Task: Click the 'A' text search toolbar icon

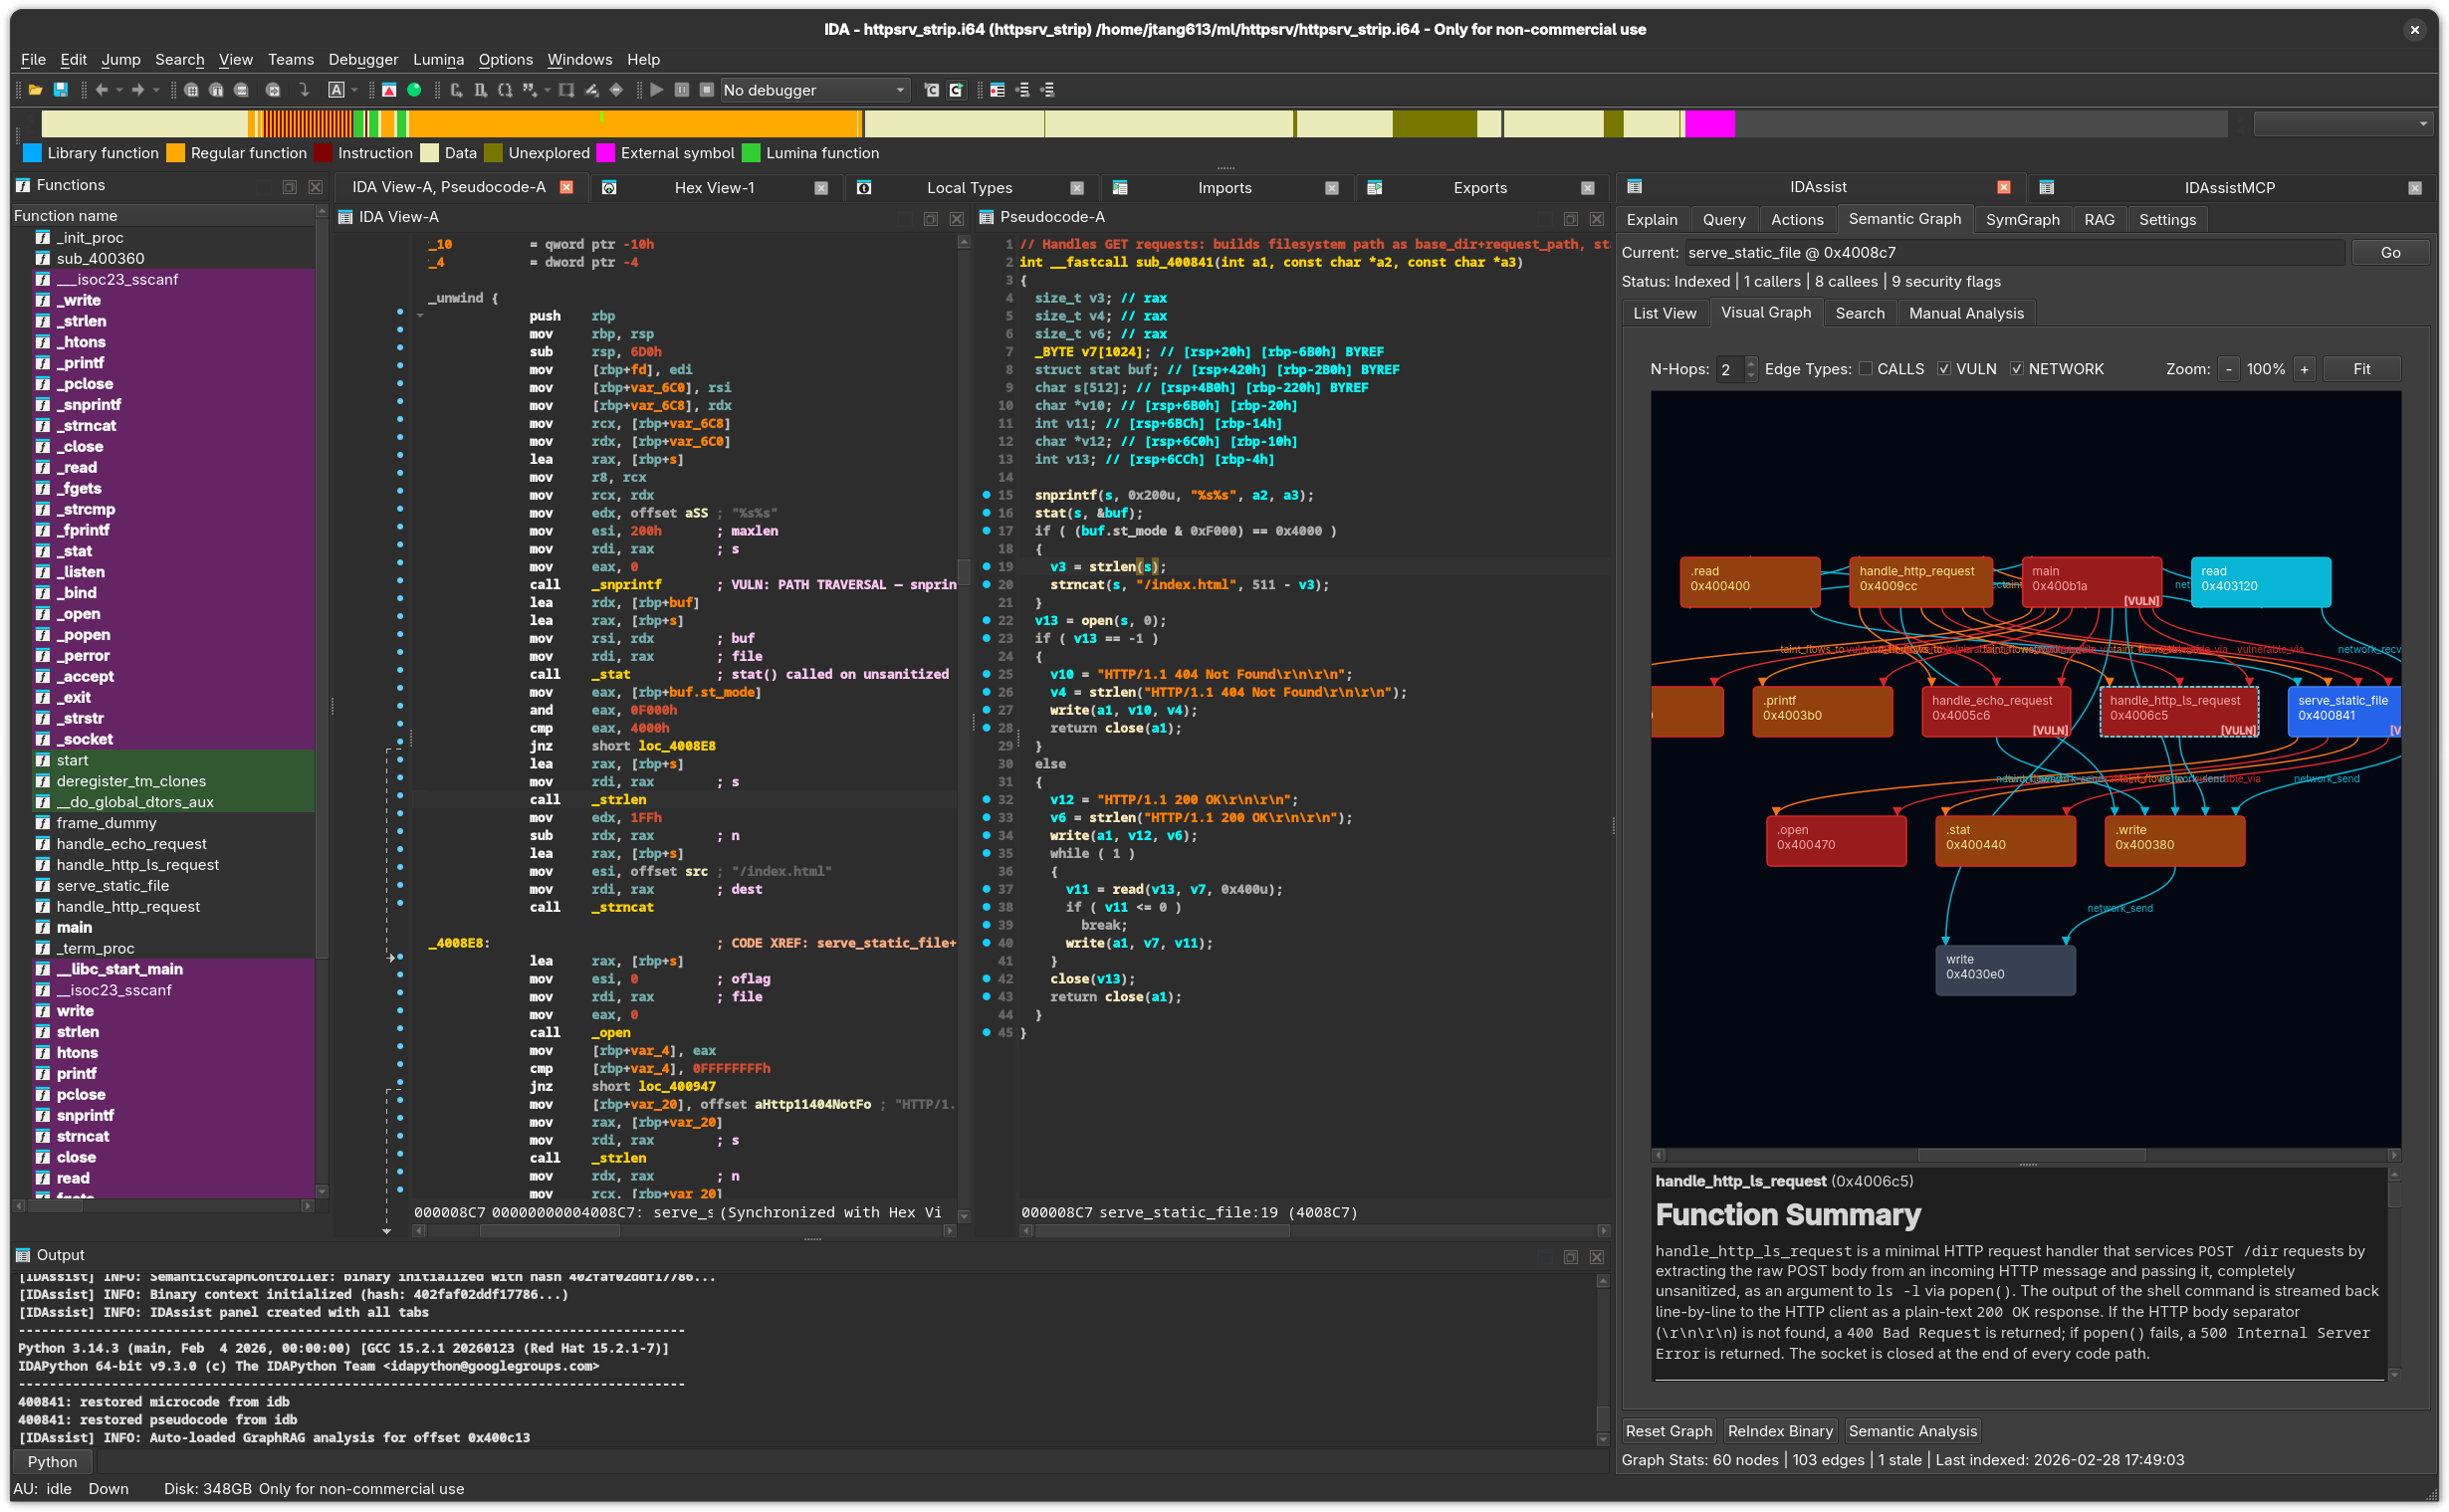Action: (x=337, y=90)
